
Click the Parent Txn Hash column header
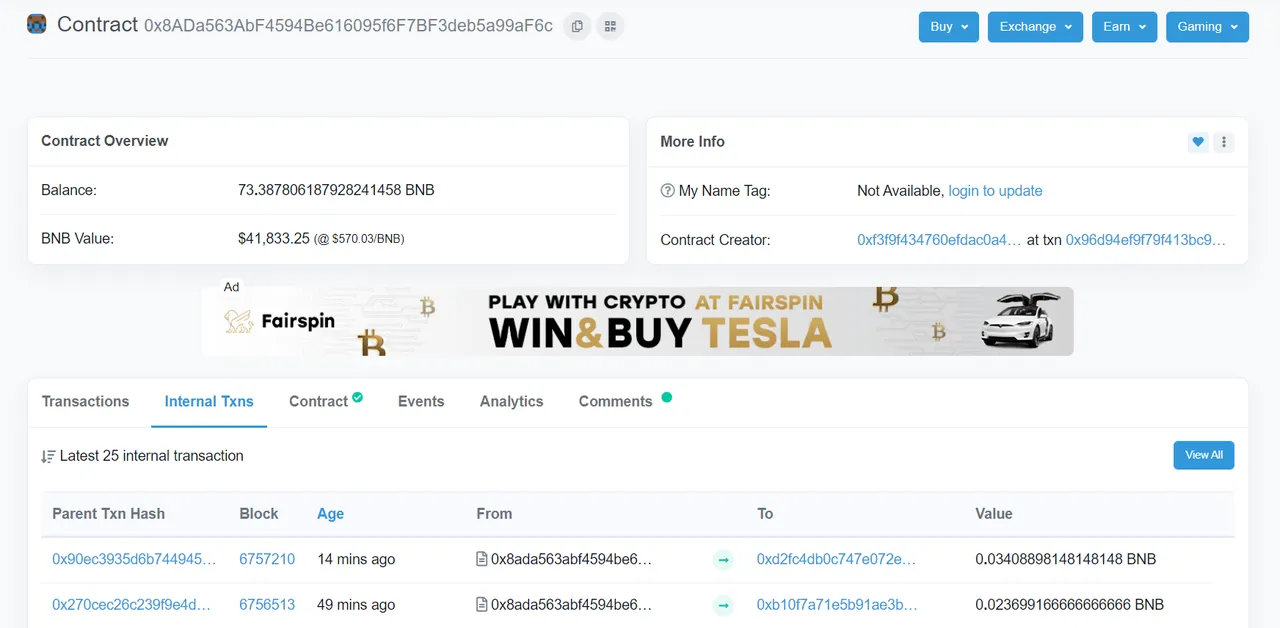pos(108,513)
